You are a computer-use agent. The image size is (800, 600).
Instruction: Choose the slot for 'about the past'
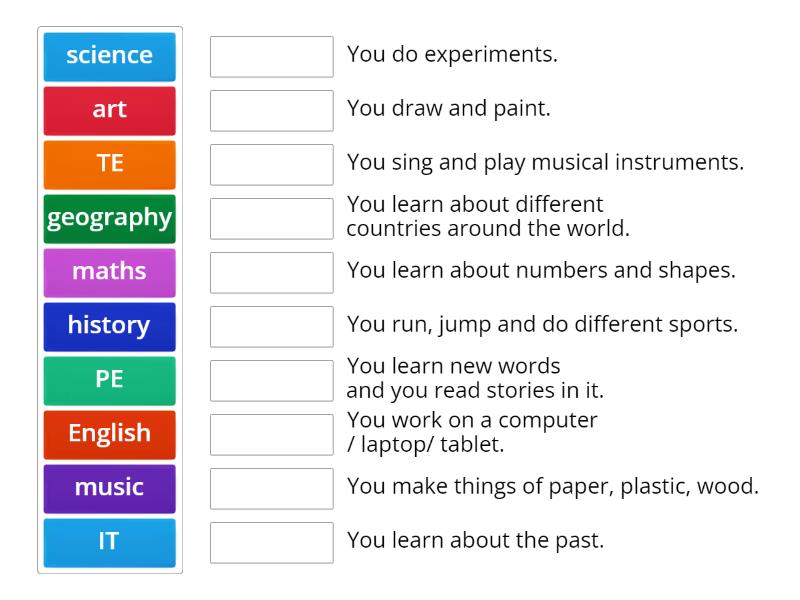pyautogui.click(x=271, y=543)
